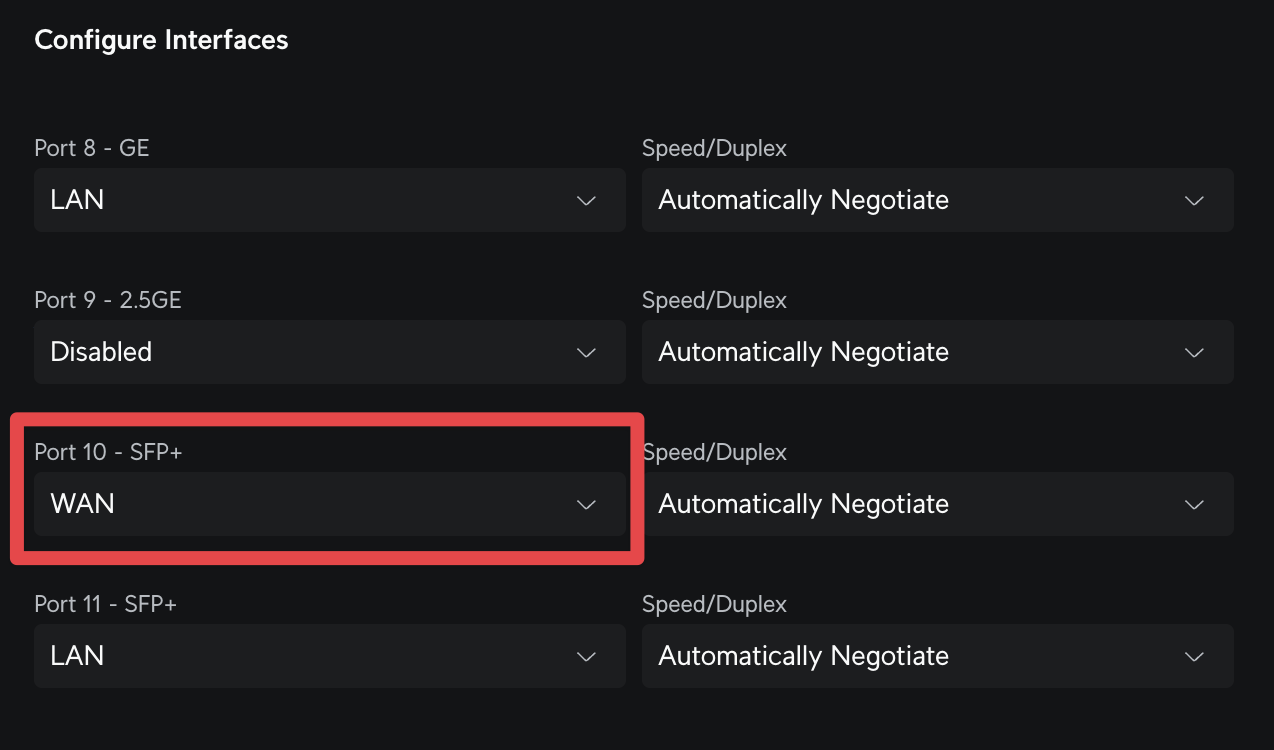Click the chevron in Port 9 Speed/Duplex dropdown
The height and width of the screenshot is (750, 1274).
coord(1194,353)
